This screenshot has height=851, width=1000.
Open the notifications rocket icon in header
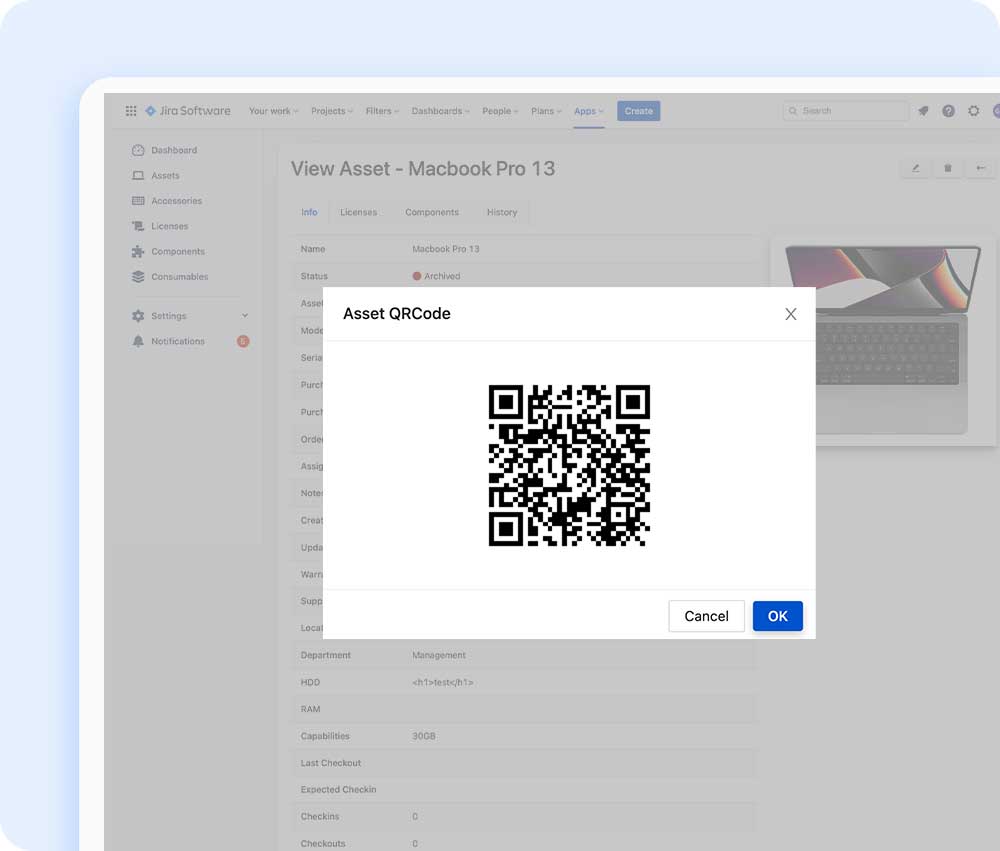[x=923, y=111]
